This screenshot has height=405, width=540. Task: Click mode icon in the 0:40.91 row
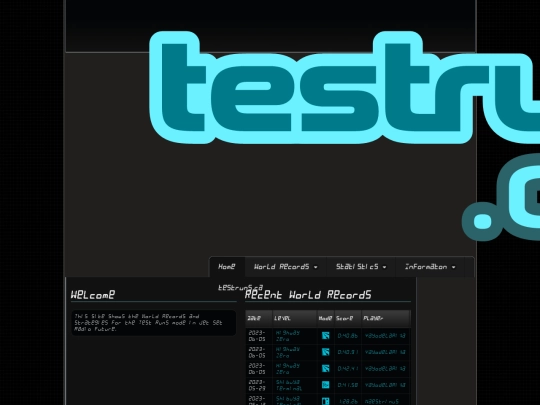(325, 352)
